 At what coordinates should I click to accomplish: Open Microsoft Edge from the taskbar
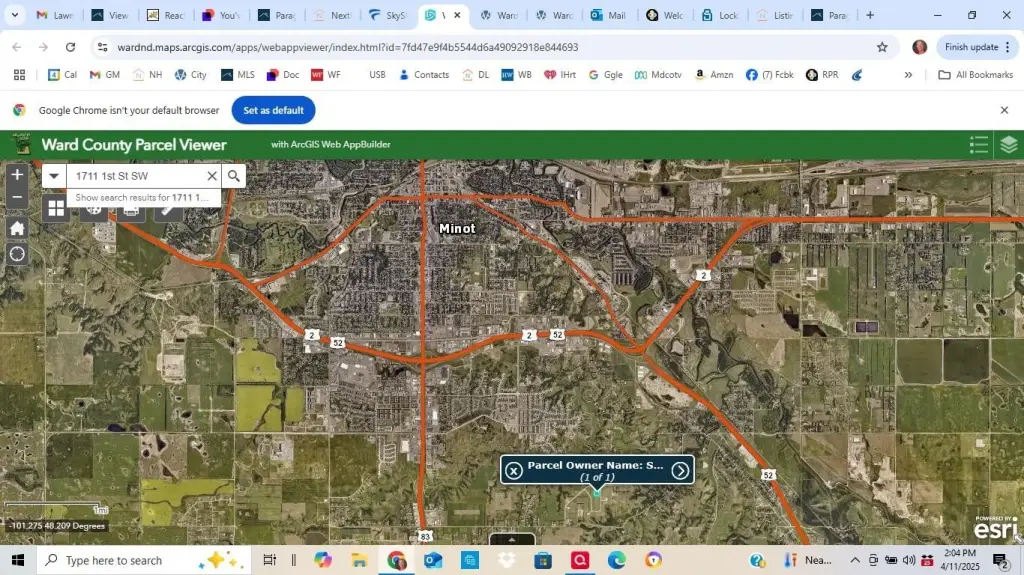pyautogui.click(x=616, y=560)
